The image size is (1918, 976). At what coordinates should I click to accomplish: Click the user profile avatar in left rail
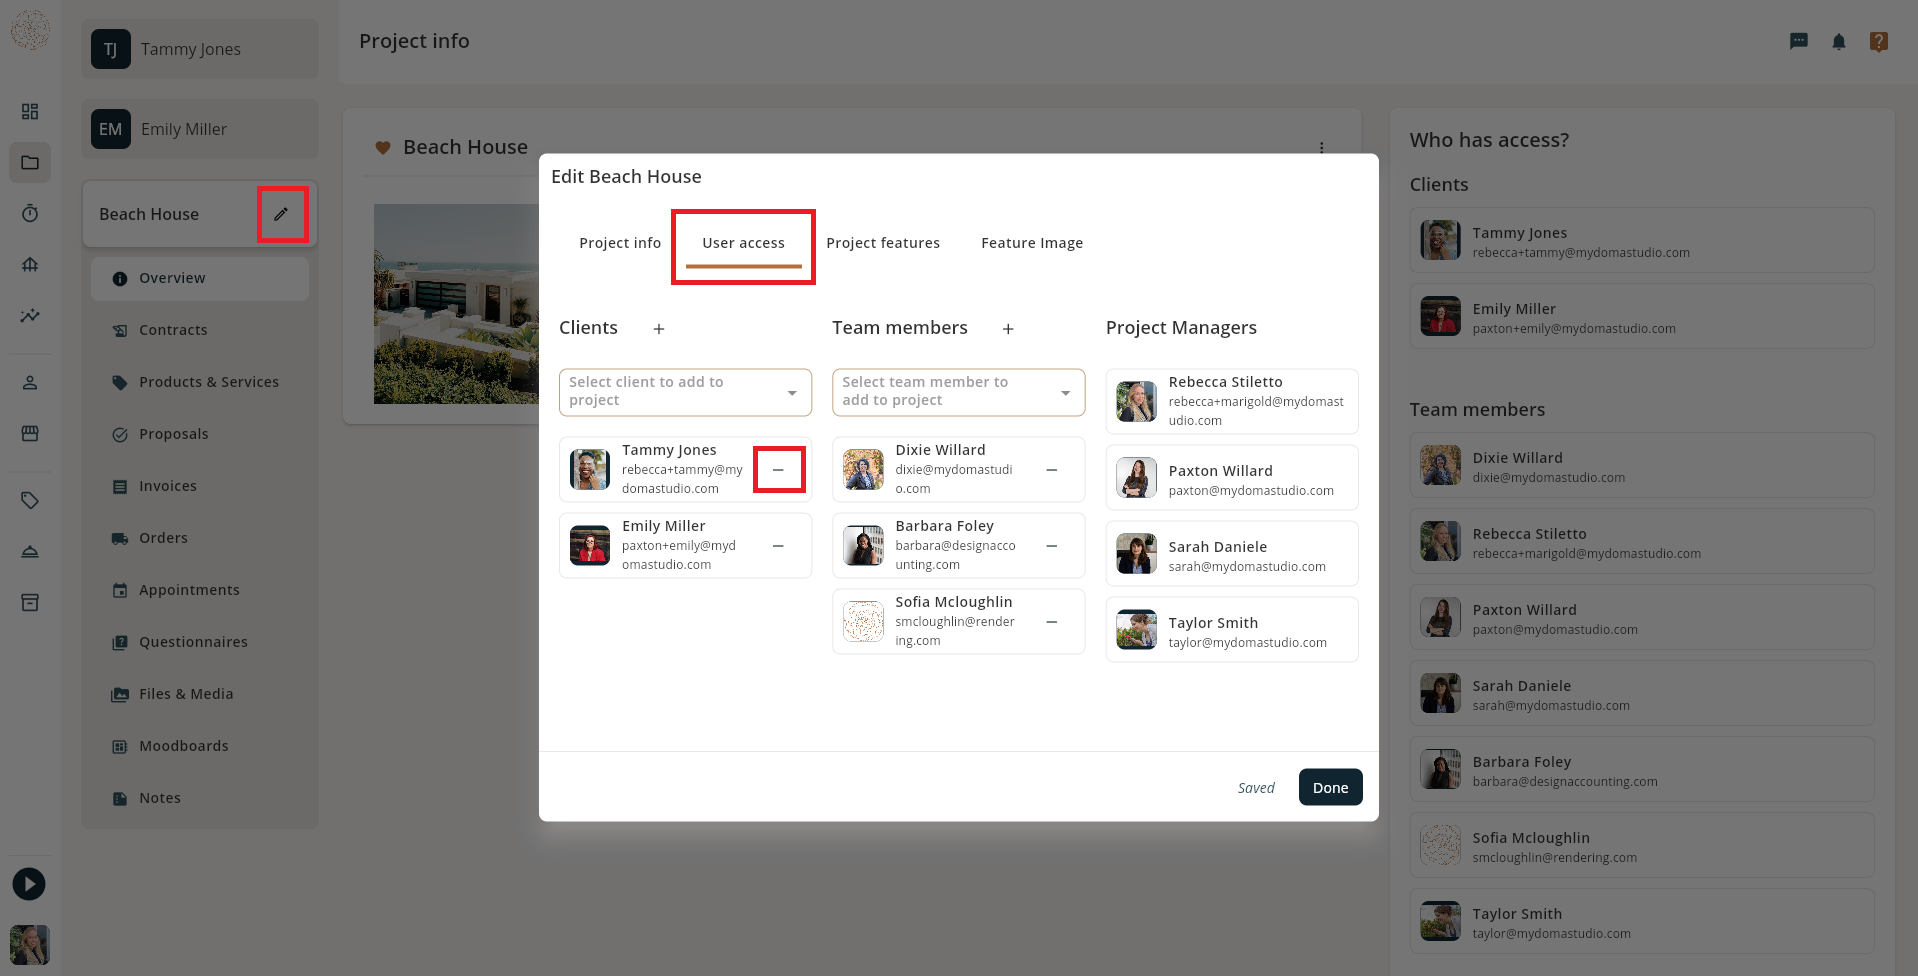30,945
